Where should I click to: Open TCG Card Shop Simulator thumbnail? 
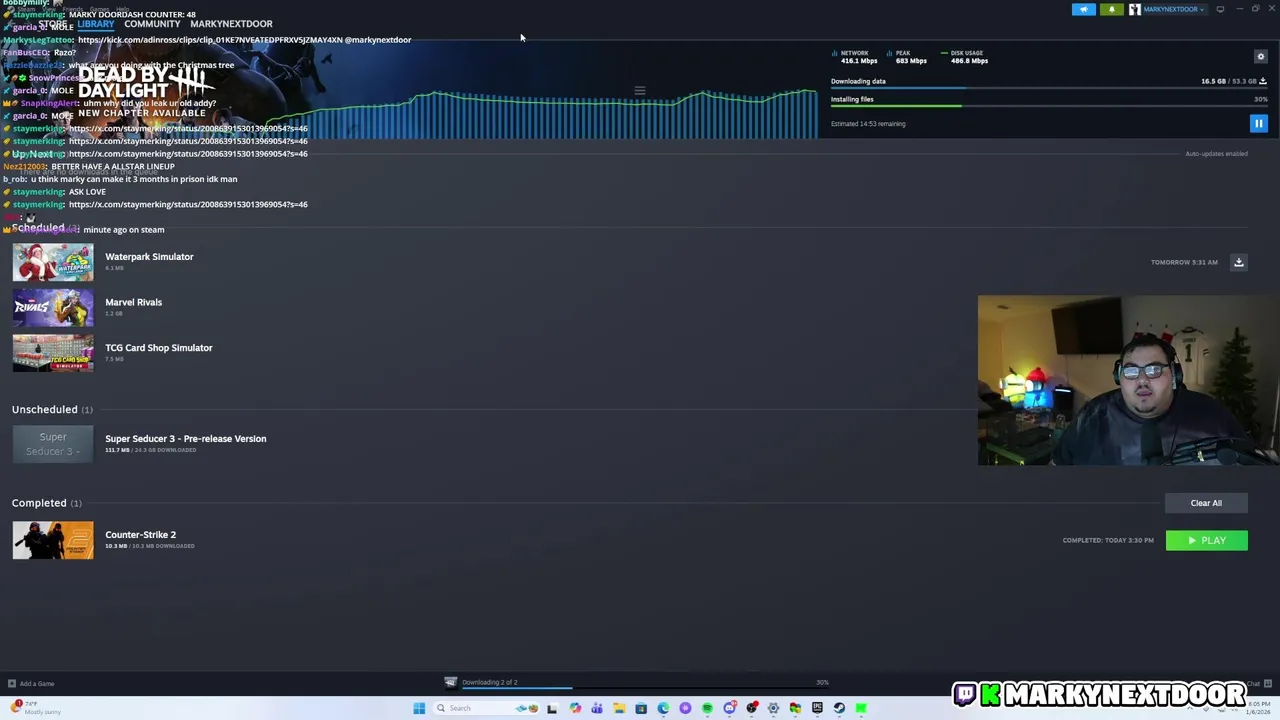click(x=53, y=353)
